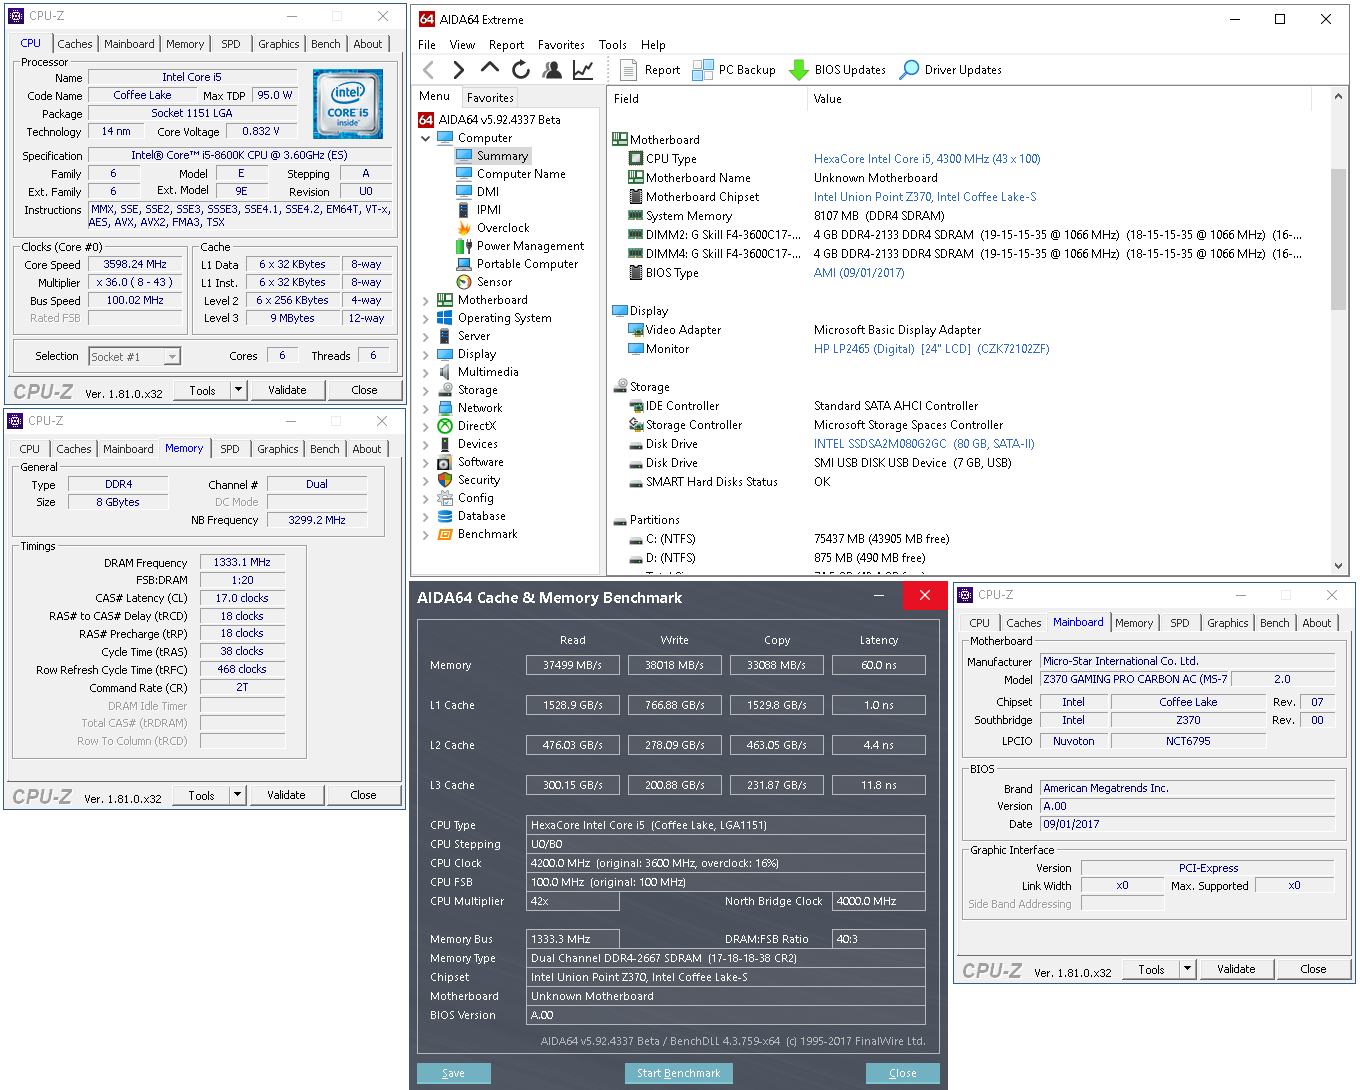Open the AIDA64 graph chart icon
The width and height of the screenshot is (1360, 1090).
click(x=583, y=70)
